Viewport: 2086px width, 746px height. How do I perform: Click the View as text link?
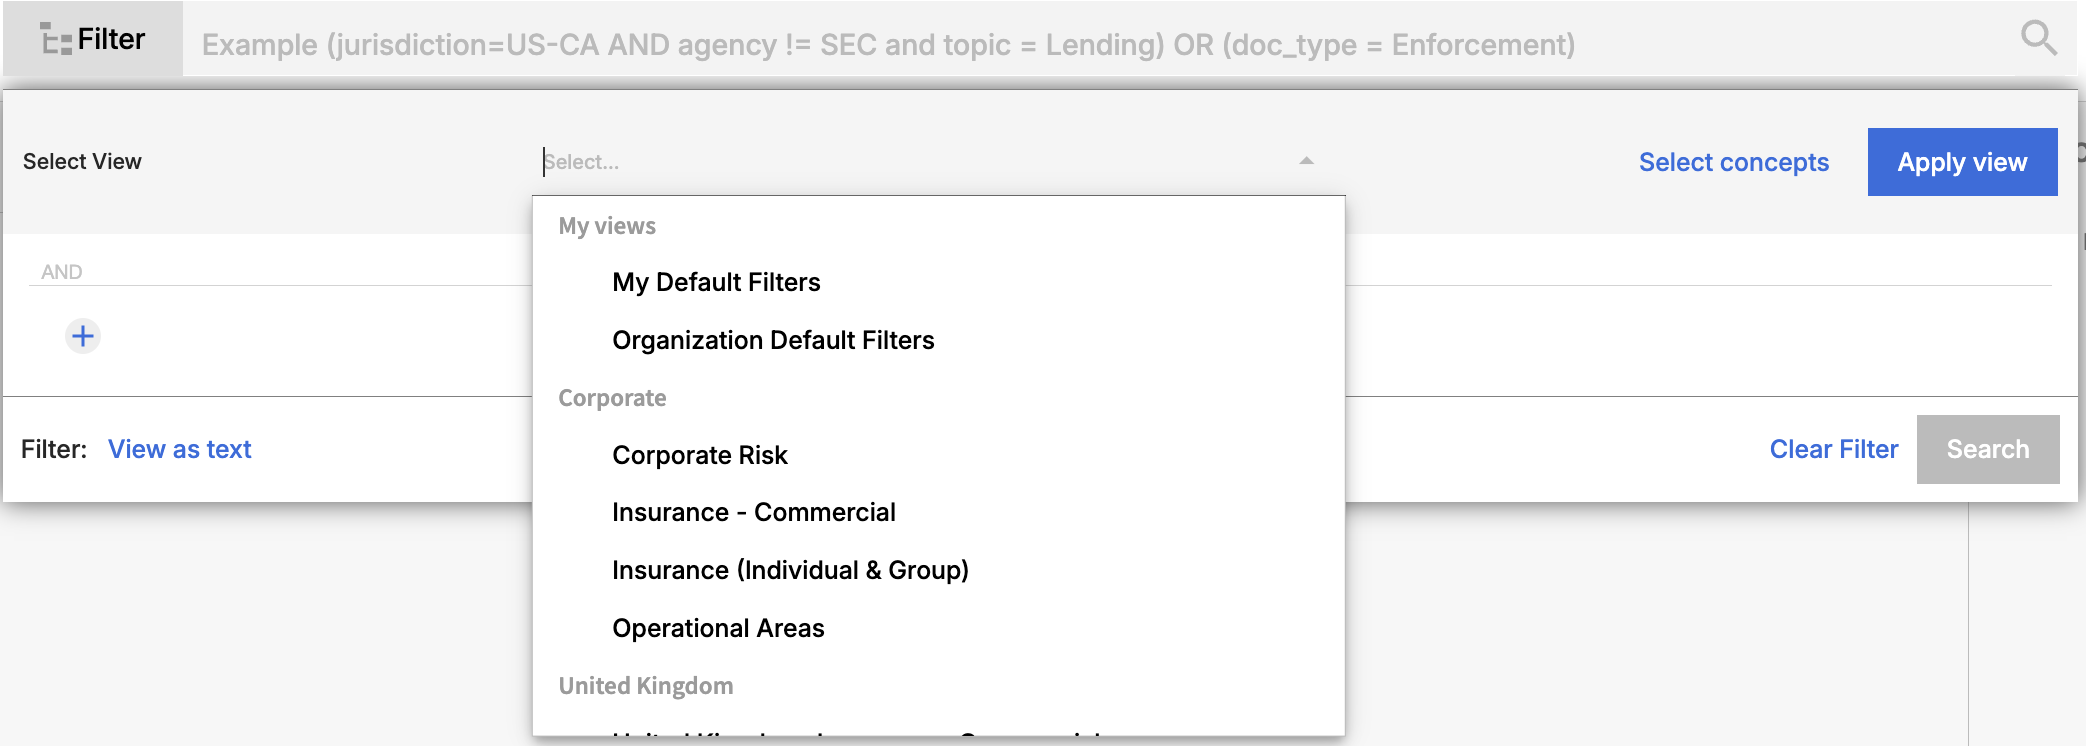[x=180, y=450]
